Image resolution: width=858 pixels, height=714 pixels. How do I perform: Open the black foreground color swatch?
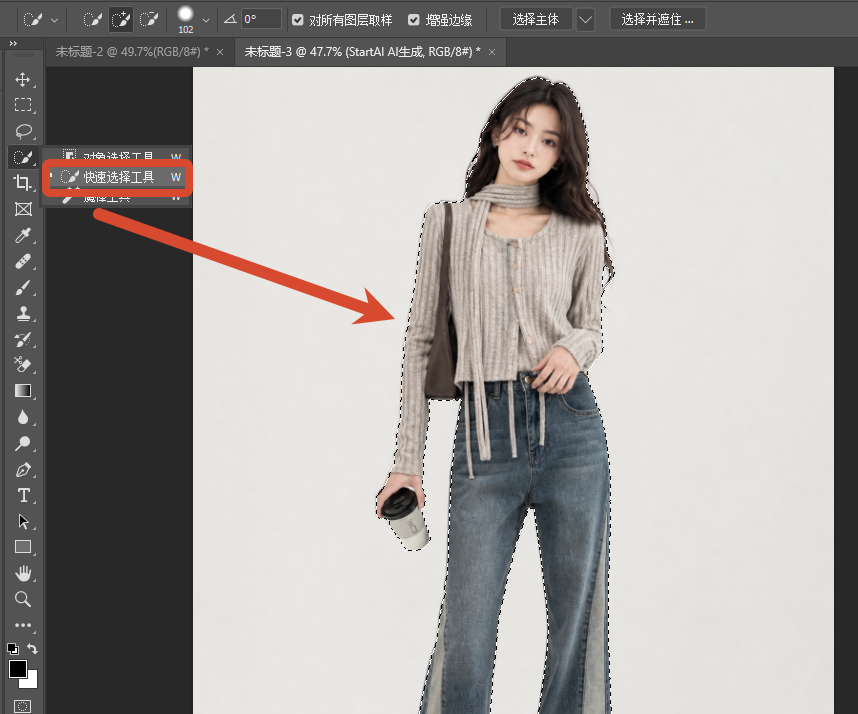(16, 668)
